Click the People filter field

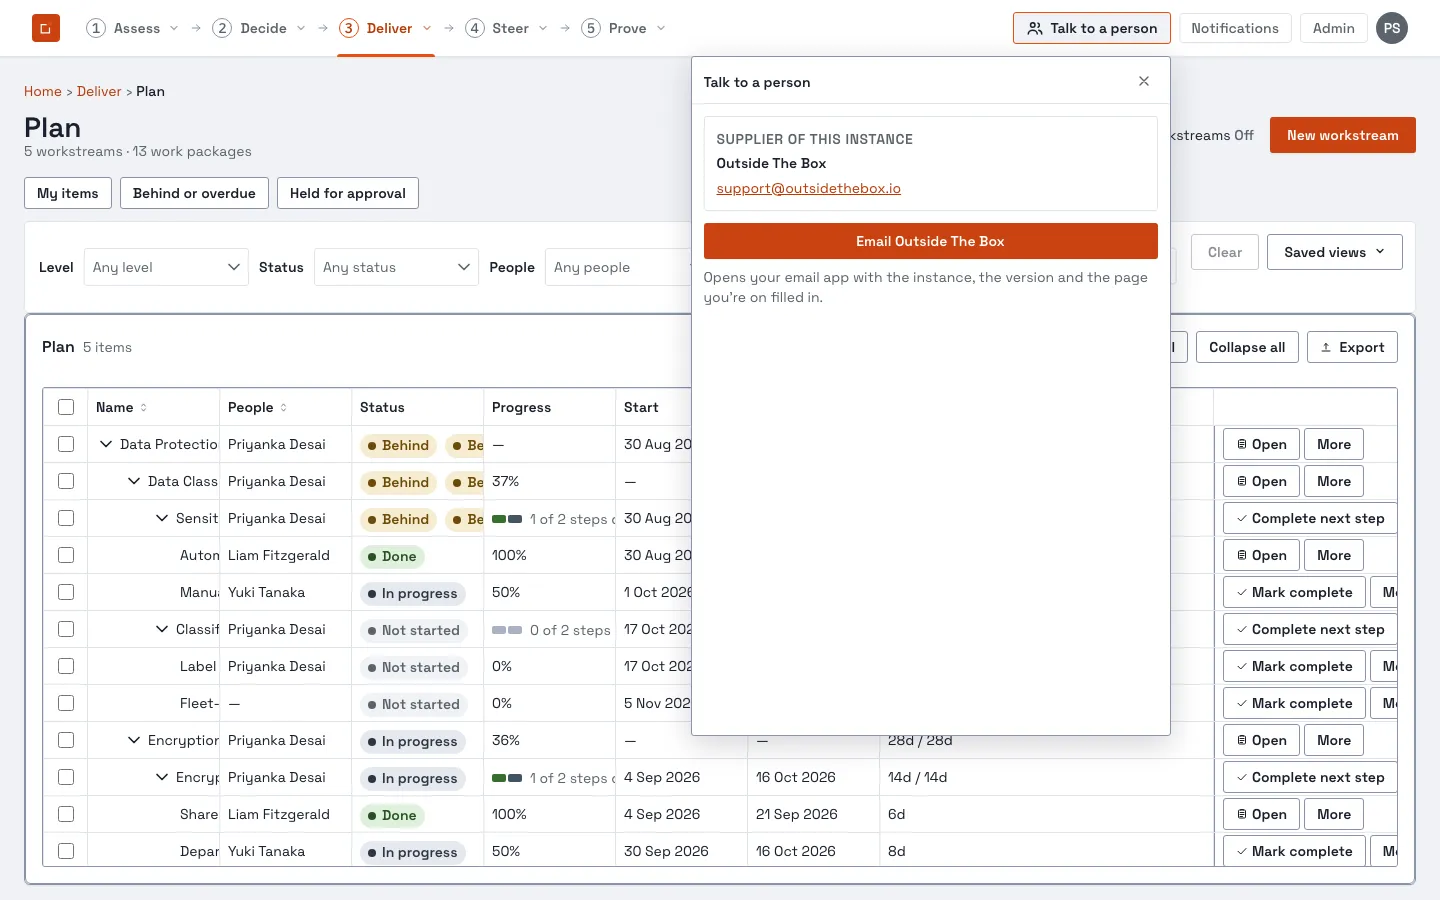click(618, 268)
